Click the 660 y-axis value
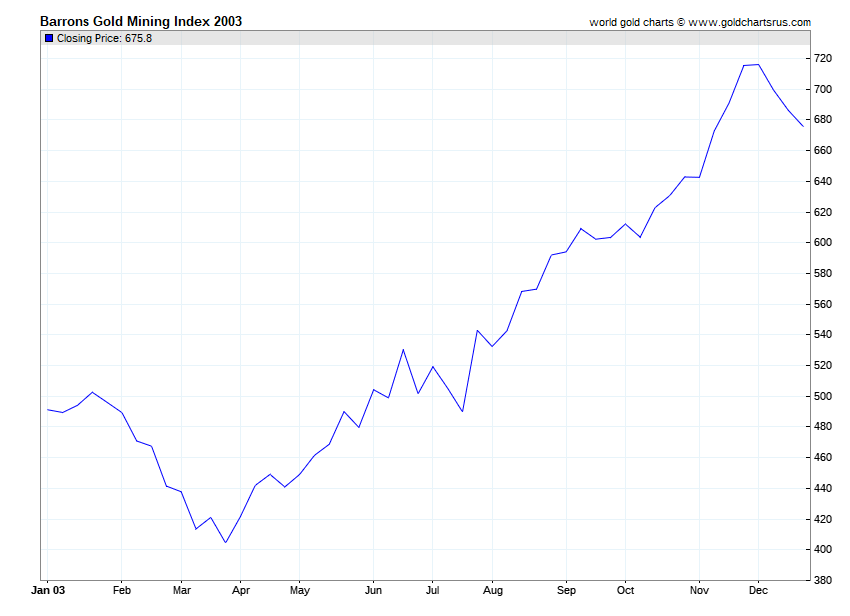The width and height of the screenshot is (850, 616). (x=822, y=150)
